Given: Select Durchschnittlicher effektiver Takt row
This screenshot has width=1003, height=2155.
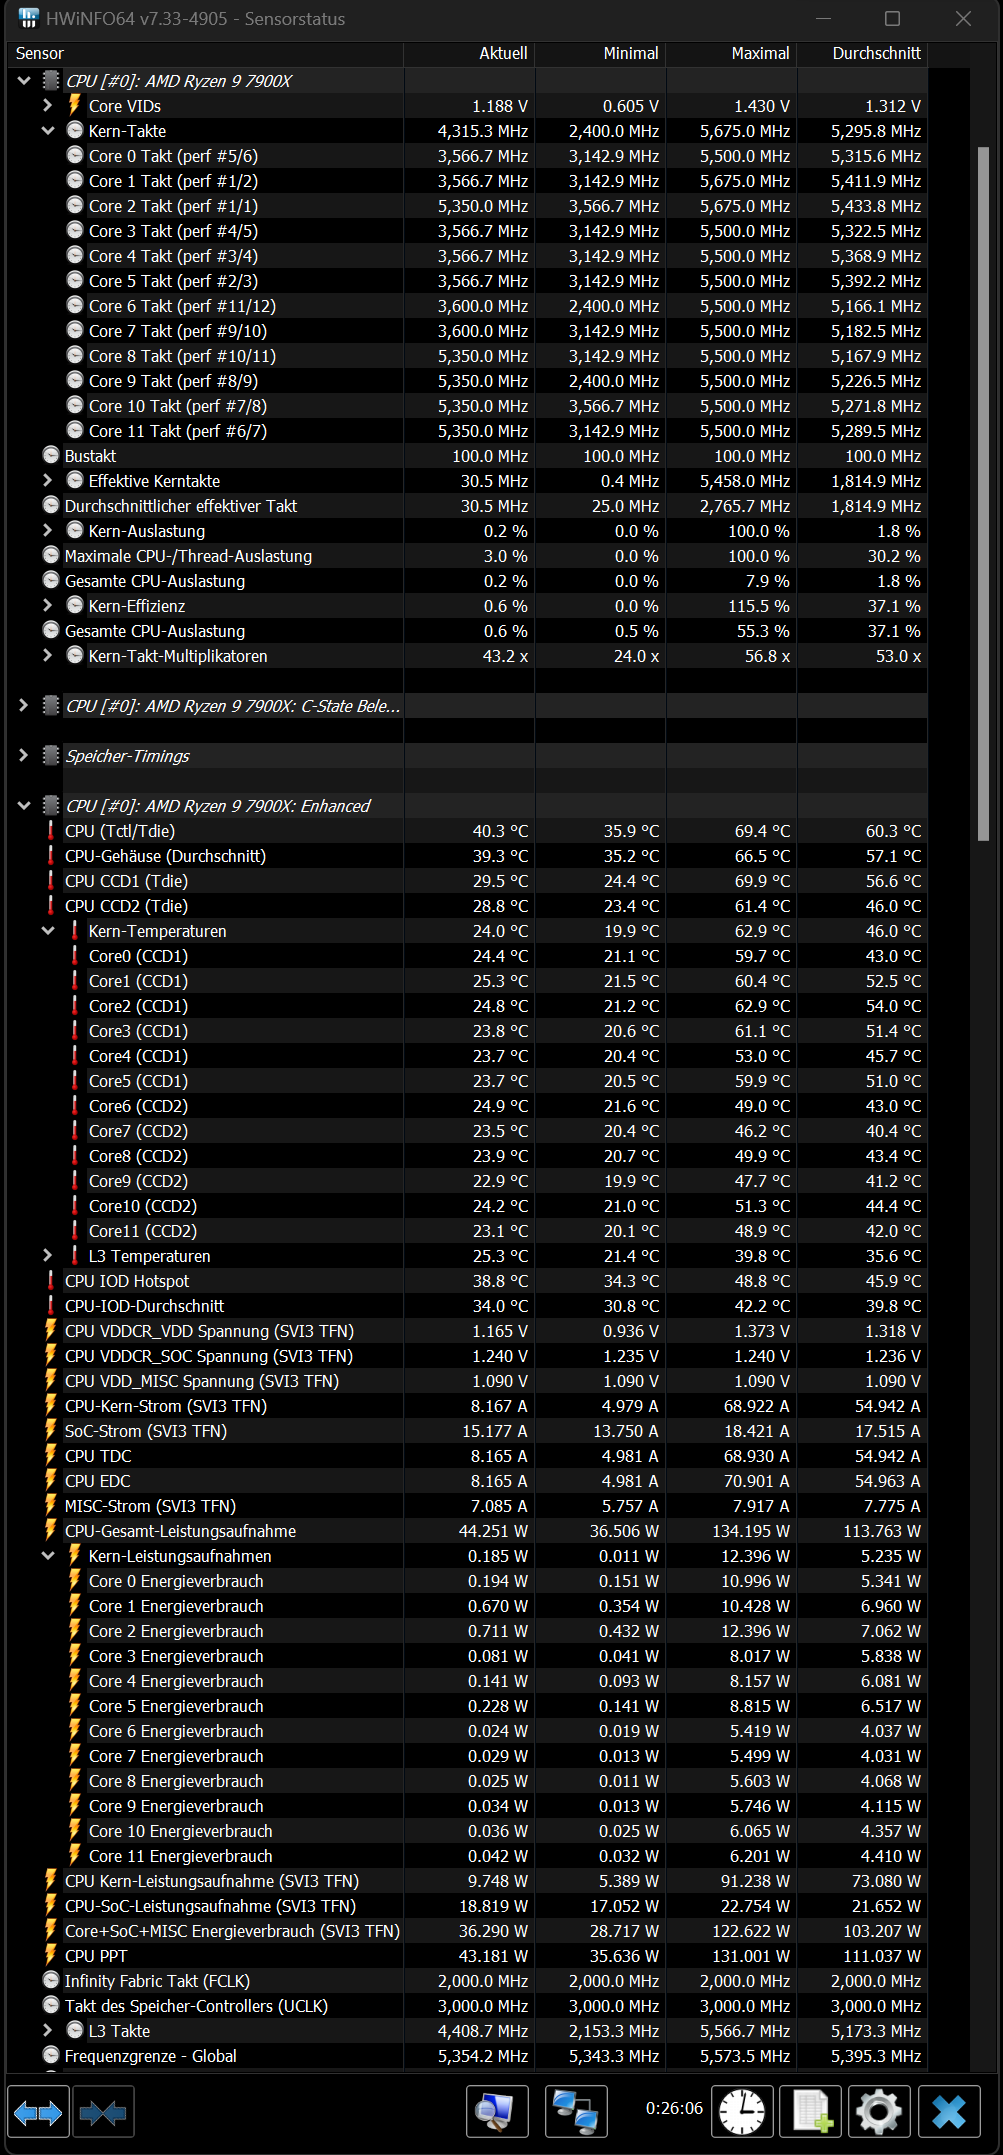Looking at the screenshot, I should pos(467,505).
